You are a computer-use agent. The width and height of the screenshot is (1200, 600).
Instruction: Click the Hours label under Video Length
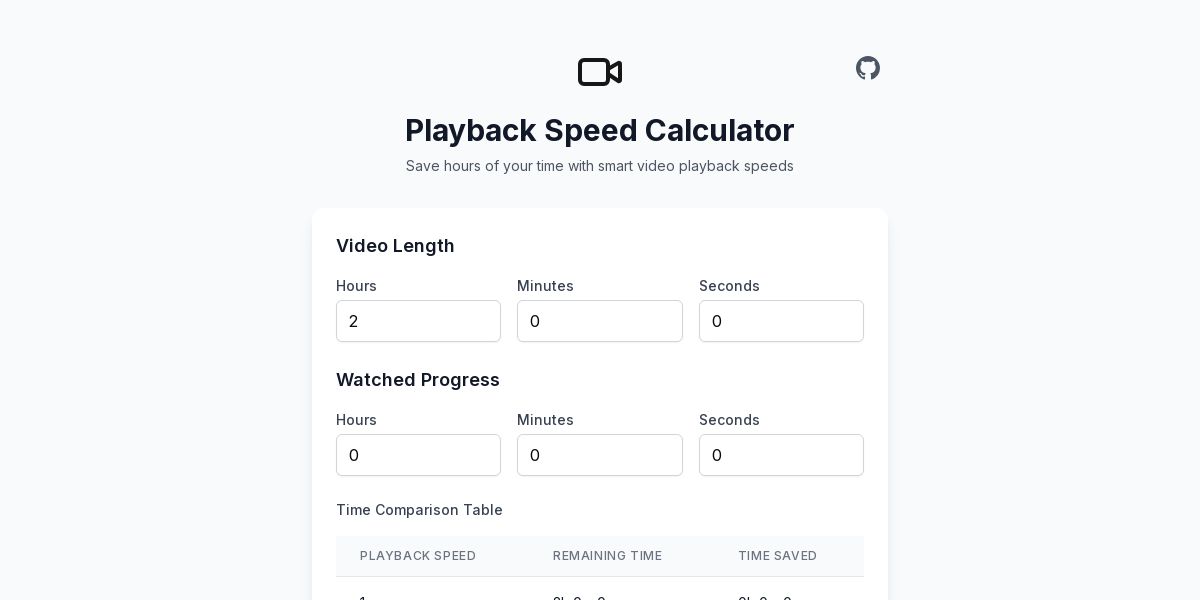356,286
